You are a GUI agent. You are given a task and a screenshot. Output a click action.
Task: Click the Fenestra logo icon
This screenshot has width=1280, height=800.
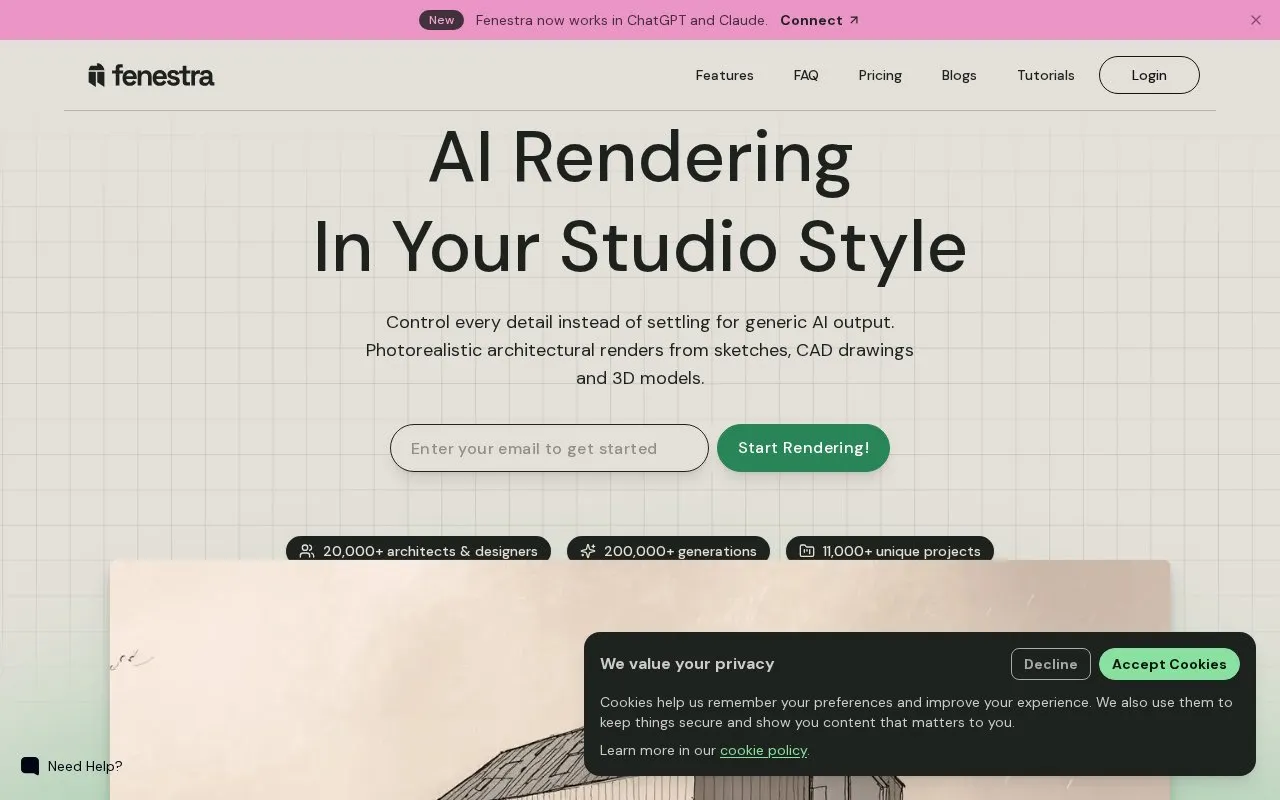(97, 75)
